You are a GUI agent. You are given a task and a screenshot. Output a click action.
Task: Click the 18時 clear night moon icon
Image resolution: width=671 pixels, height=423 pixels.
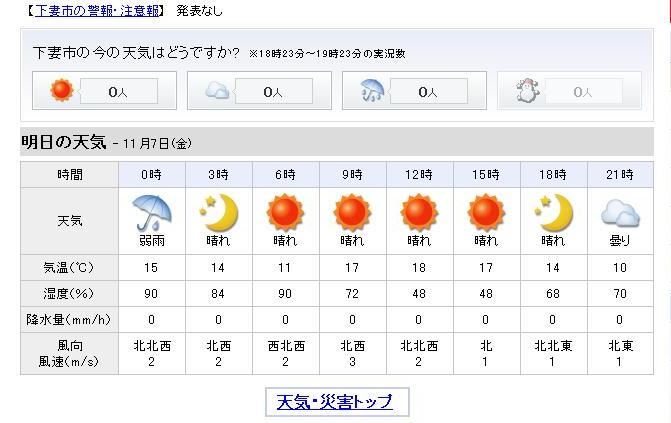coord(553,212)
